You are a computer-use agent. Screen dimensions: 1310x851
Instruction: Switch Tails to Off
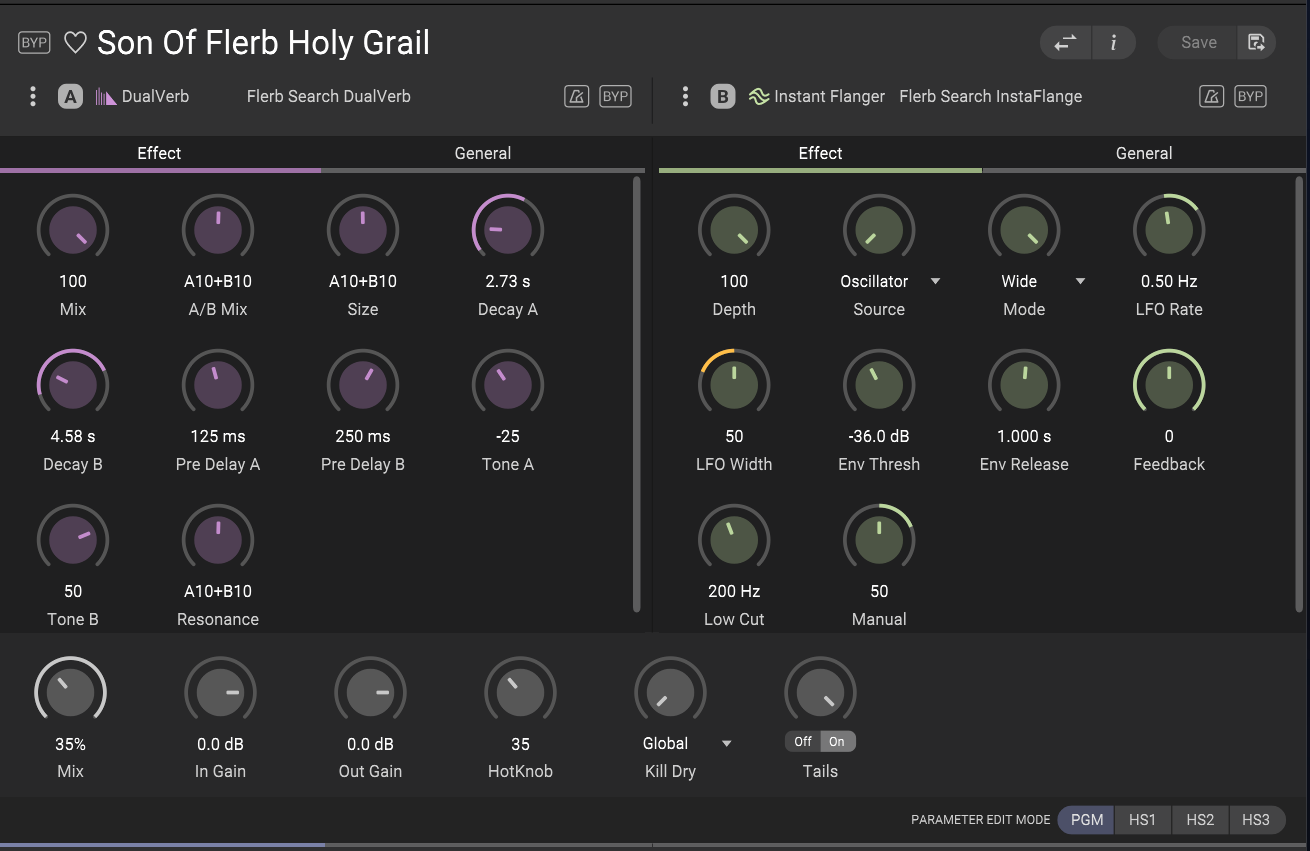pos(803,742)
